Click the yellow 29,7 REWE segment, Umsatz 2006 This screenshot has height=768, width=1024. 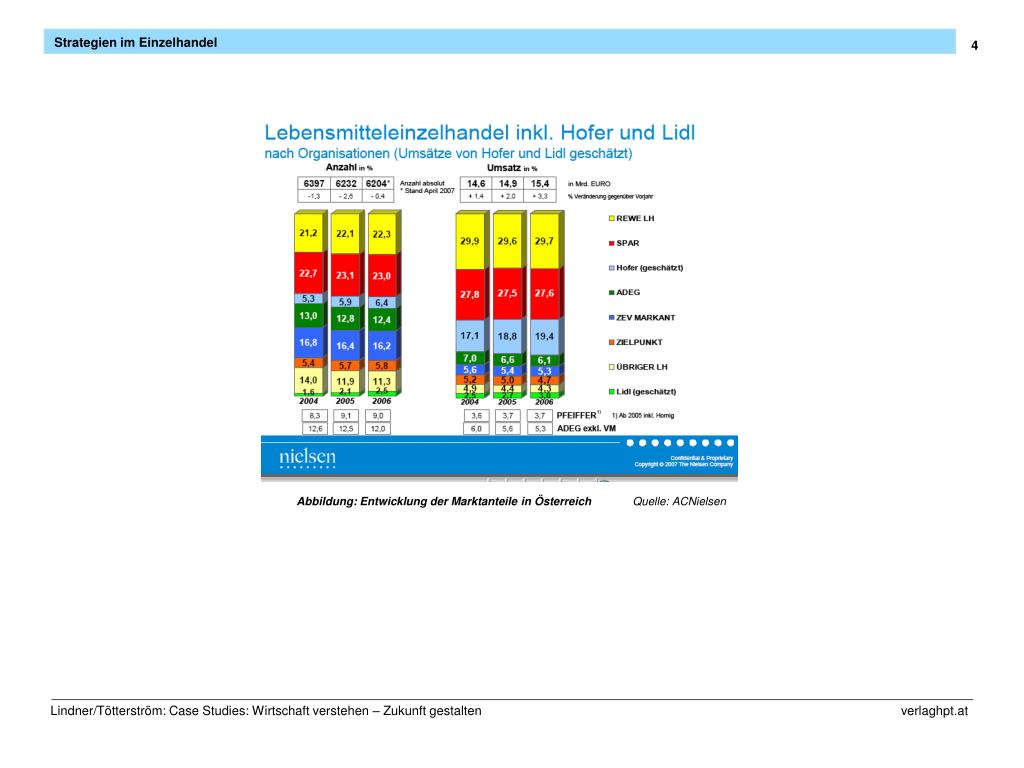[x=544, y=241]
